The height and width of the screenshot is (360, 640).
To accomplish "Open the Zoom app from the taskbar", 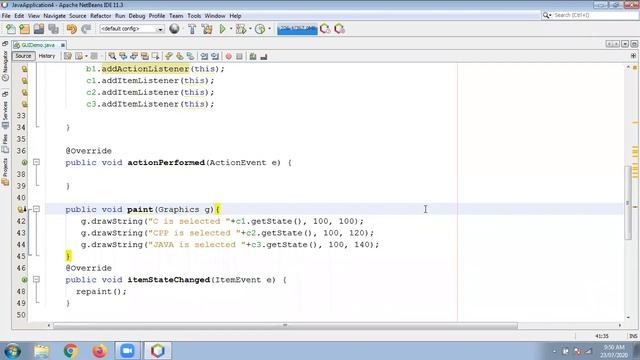I will [127, 351].
